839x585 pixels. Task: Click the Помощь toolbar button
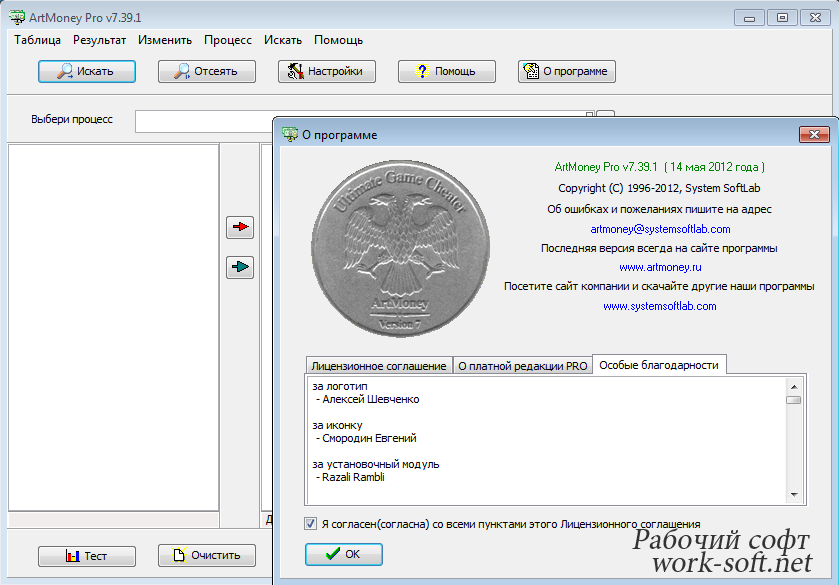coord(447,71)
